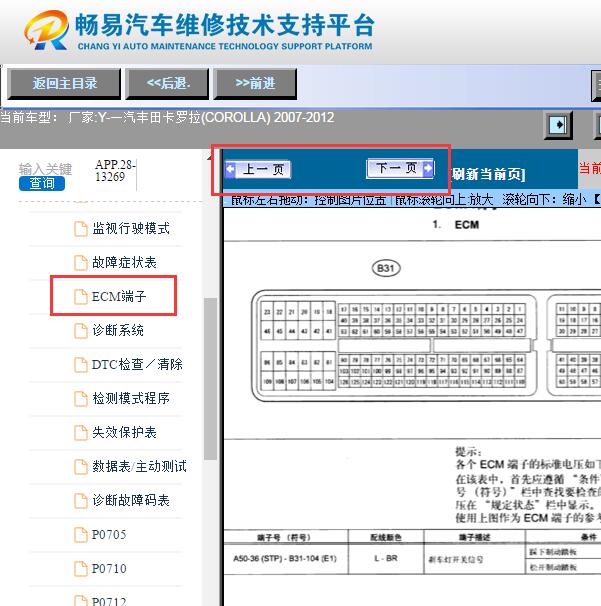Click the 查询 search button

42,183
